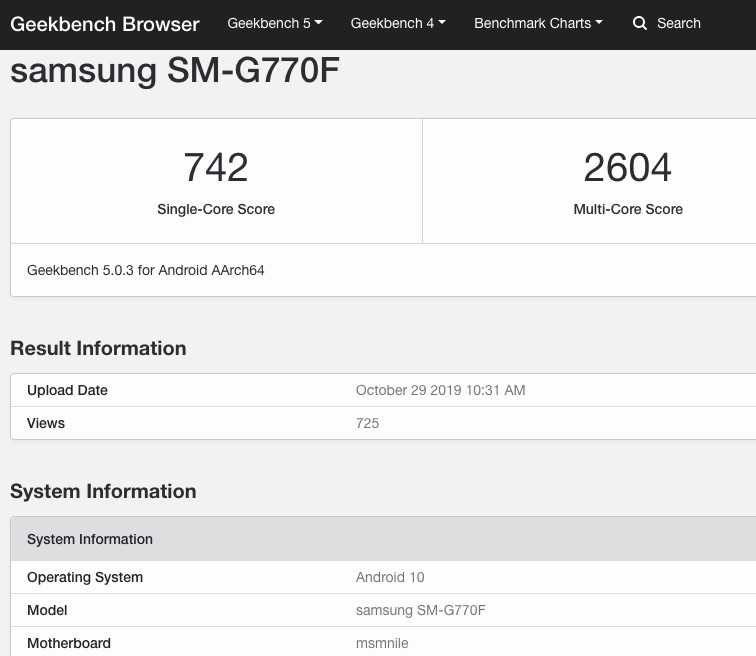Click the October 29 2019 upload date value

pos(440,390)
